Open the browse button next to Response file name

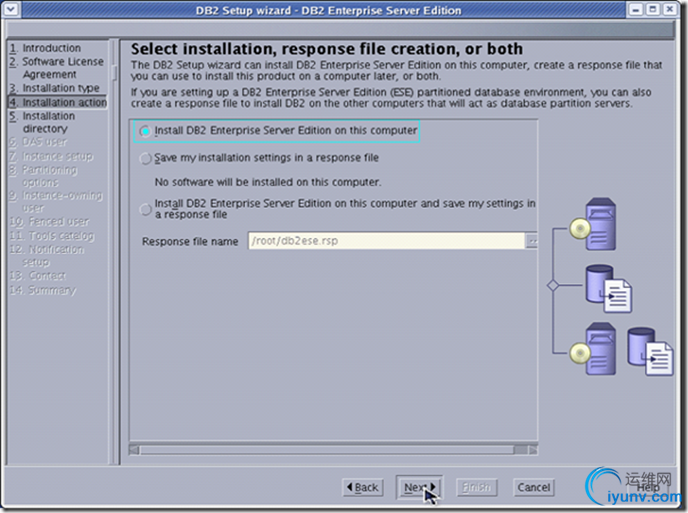point(531,241)
